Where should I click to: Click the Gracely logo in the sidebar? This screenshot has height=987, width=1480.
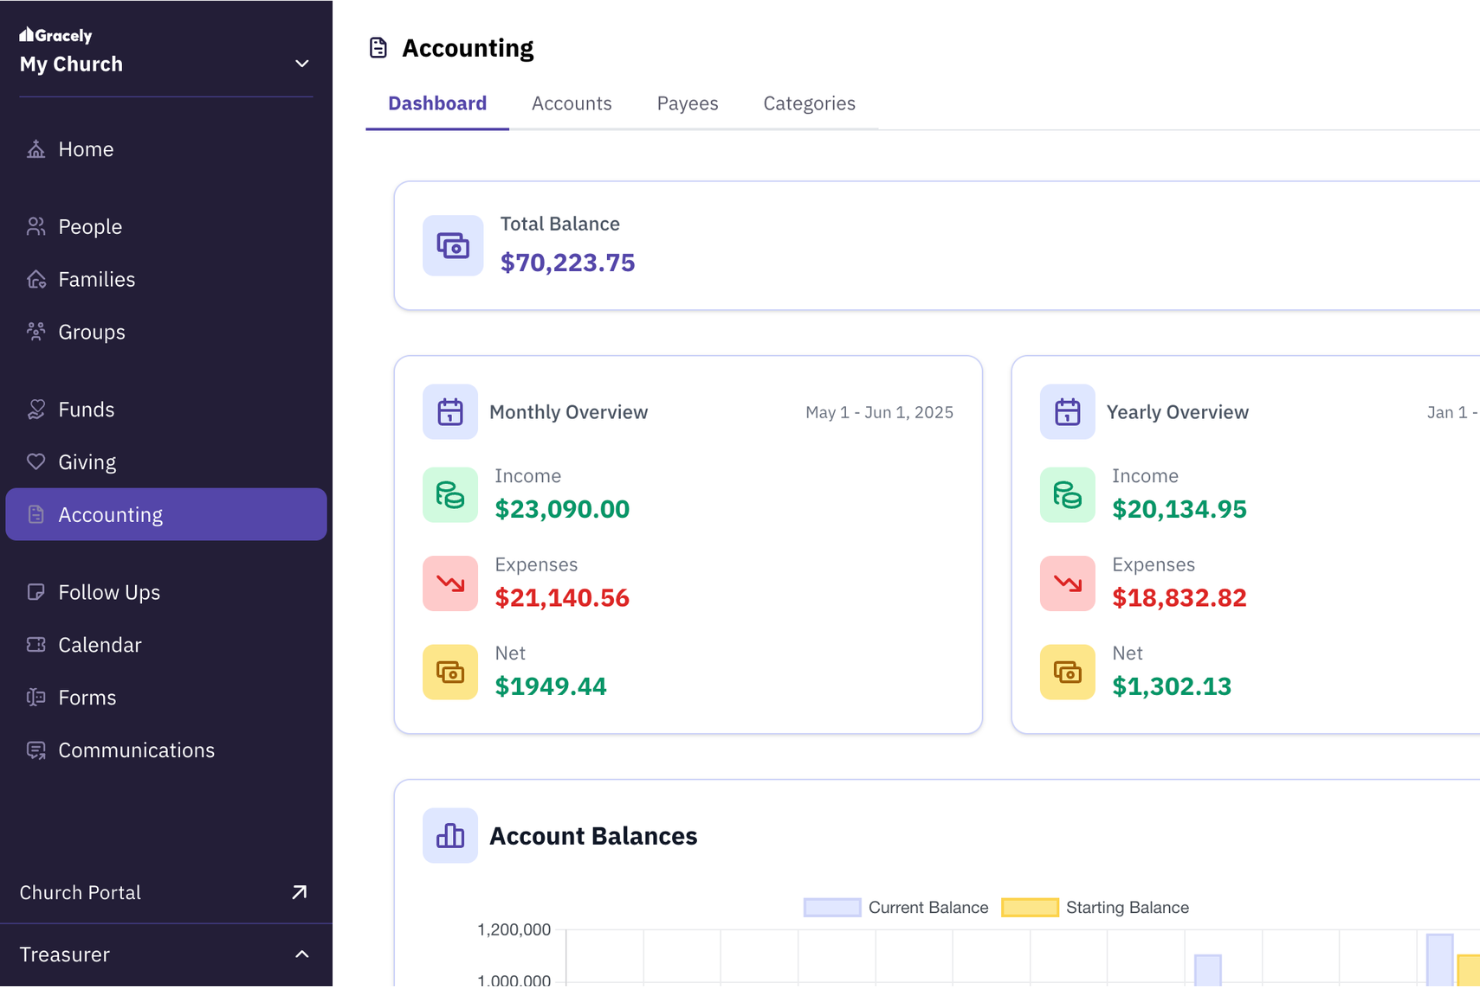(56, 35)
